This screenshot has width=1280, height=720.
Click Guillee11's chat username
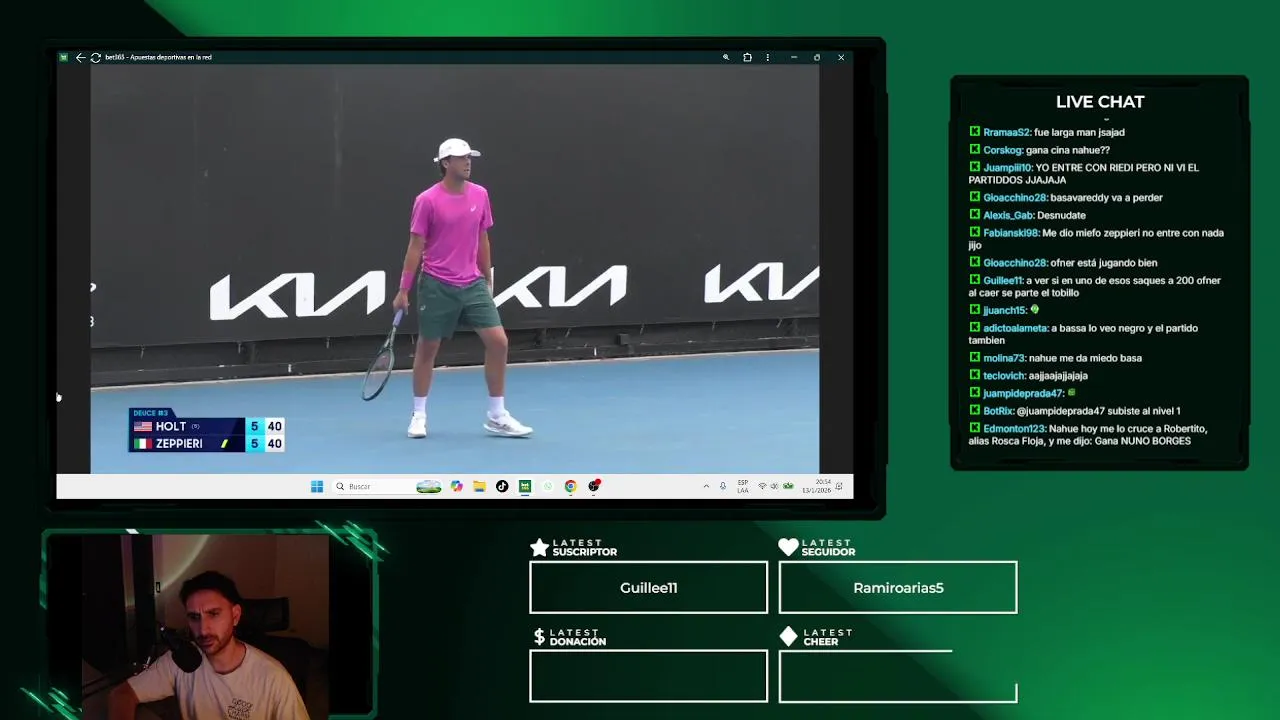pos(1003,281)
